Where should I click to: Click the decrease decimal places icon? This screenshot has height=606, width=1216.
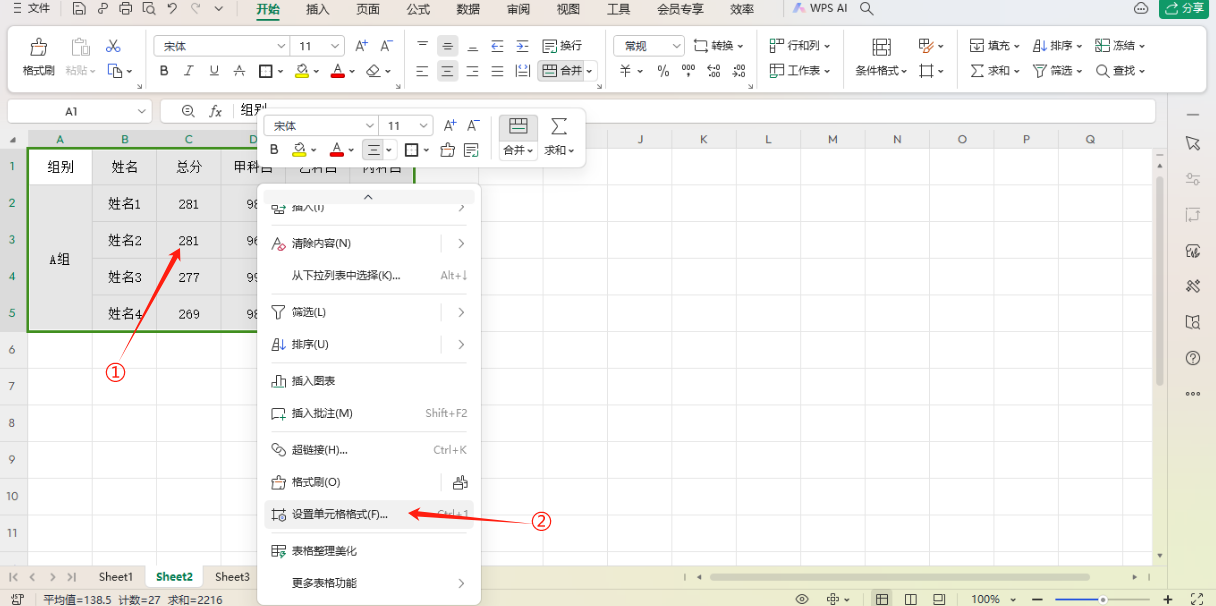tap(737, 71)
